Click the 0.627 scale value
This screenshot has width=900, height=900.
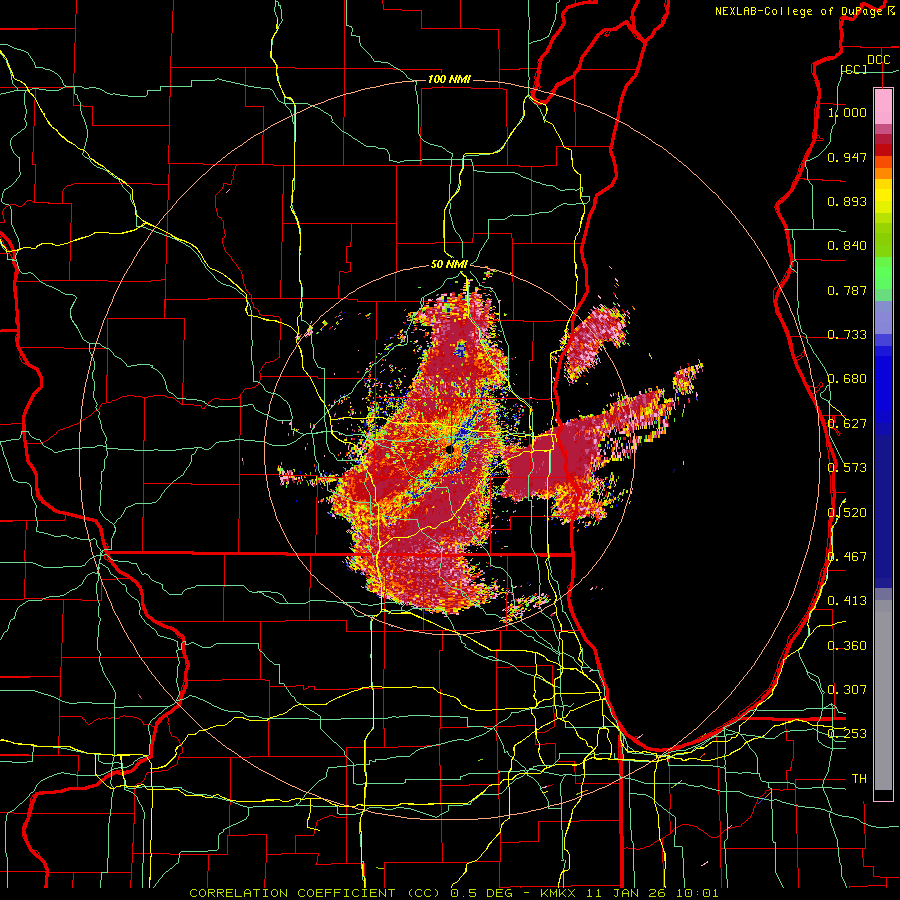click(847, 424)
